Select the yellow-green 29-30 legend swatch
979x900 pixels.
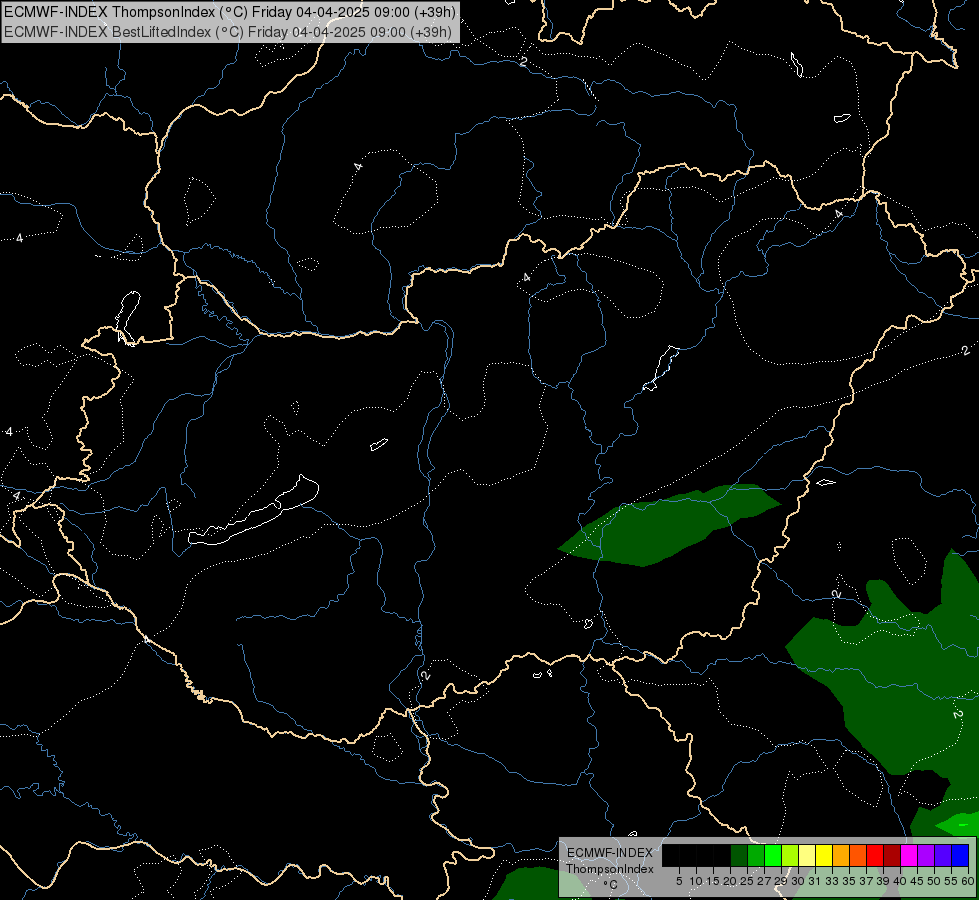(x=790, y=855)
